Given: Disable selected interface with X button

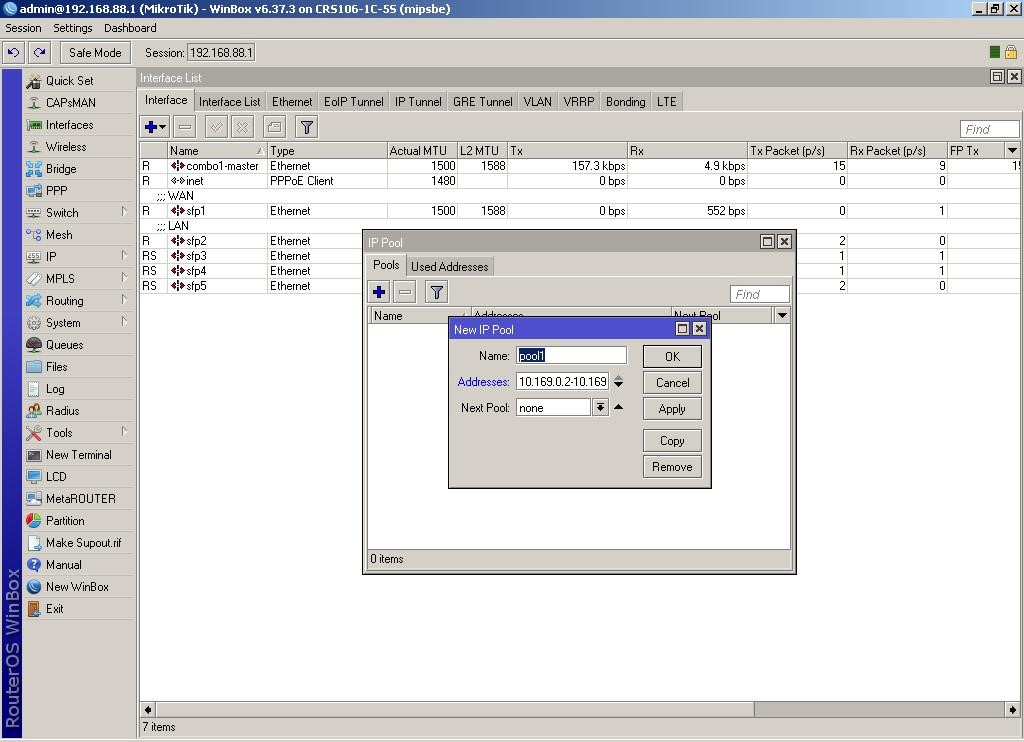Looking at the screenshot, I should click(x=242, y=127).
